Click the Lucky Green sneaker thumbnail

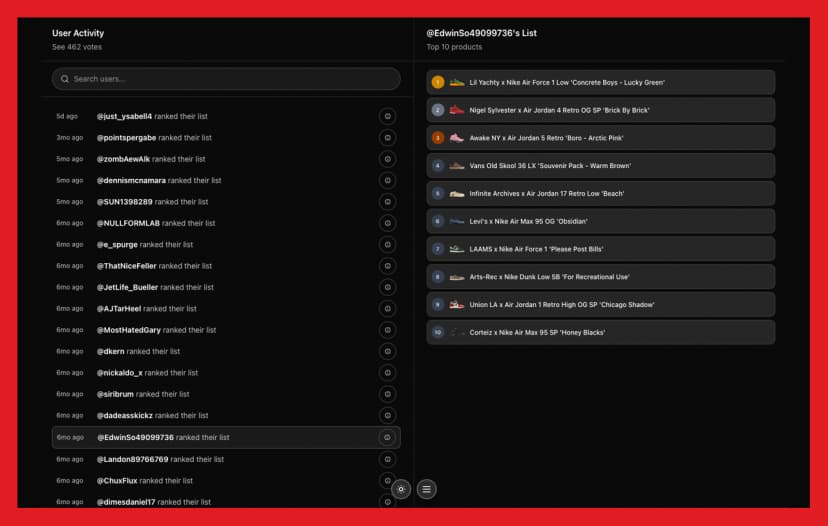(x=457, y=82)
